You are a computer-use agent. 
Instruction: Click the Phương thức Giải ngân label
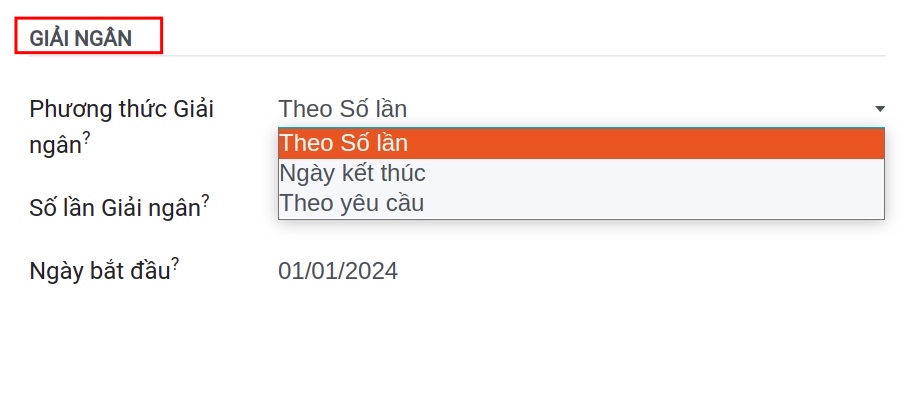click(x=121, y=127)
